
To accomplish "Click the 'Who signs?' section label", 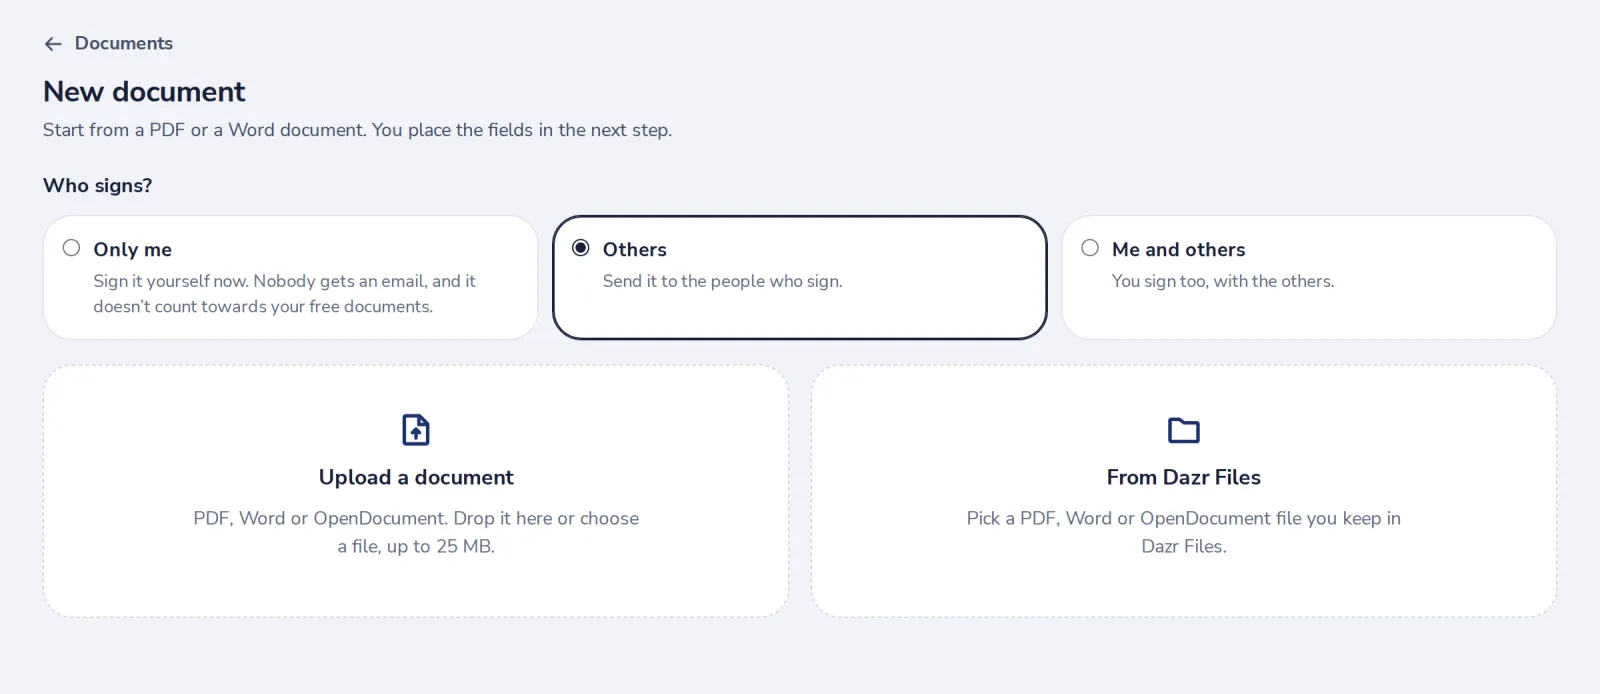I will point(98,186).
